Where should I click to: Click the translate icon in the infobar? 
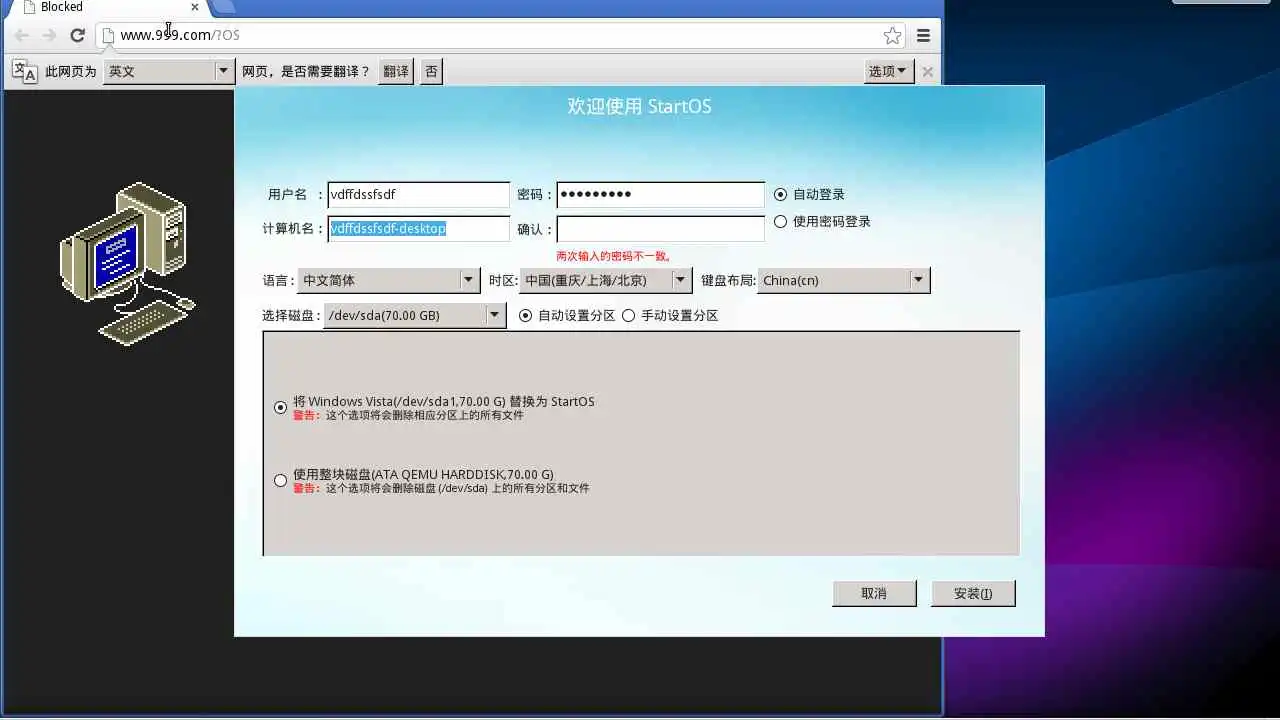24,71
